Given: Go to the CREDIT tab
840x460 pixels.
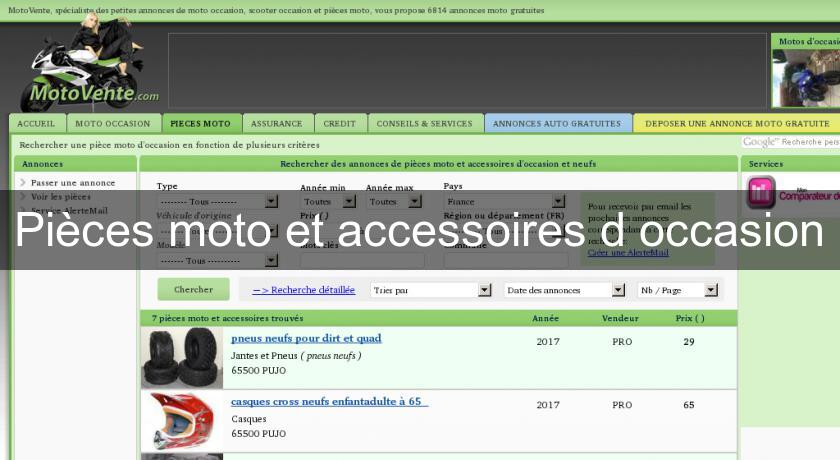Looking at the screenshot, I should [340, 124].
